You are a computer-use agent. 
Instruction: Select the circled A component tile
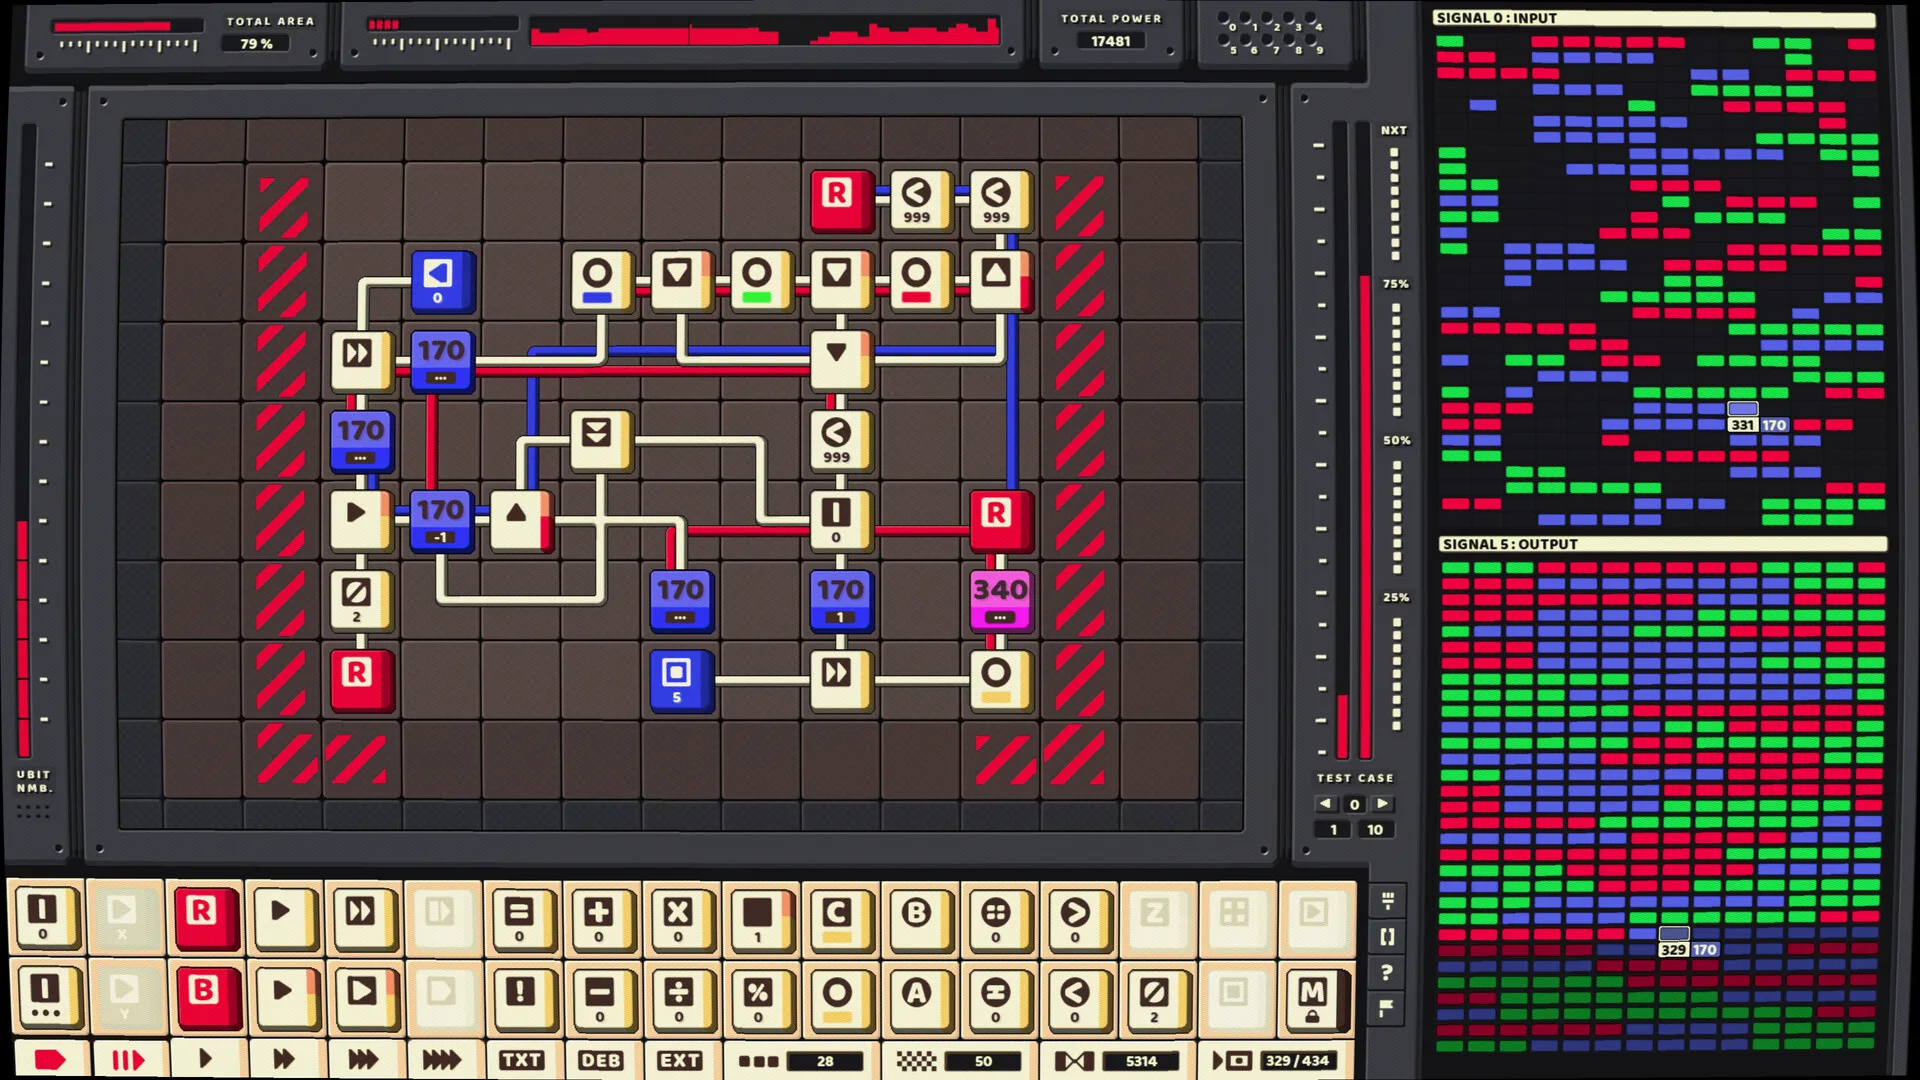point(917,996)
